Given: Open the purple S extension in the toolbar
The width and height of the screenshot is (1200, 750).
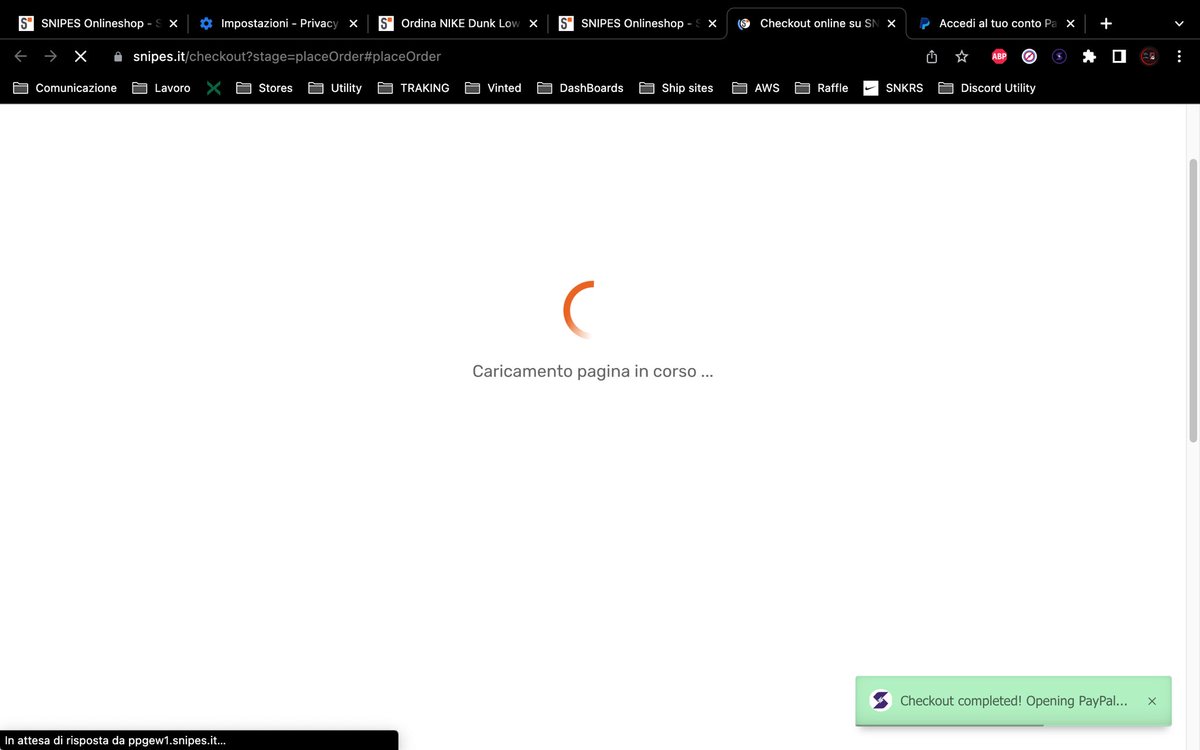Looking at the screenshot, I should 1059,57.
